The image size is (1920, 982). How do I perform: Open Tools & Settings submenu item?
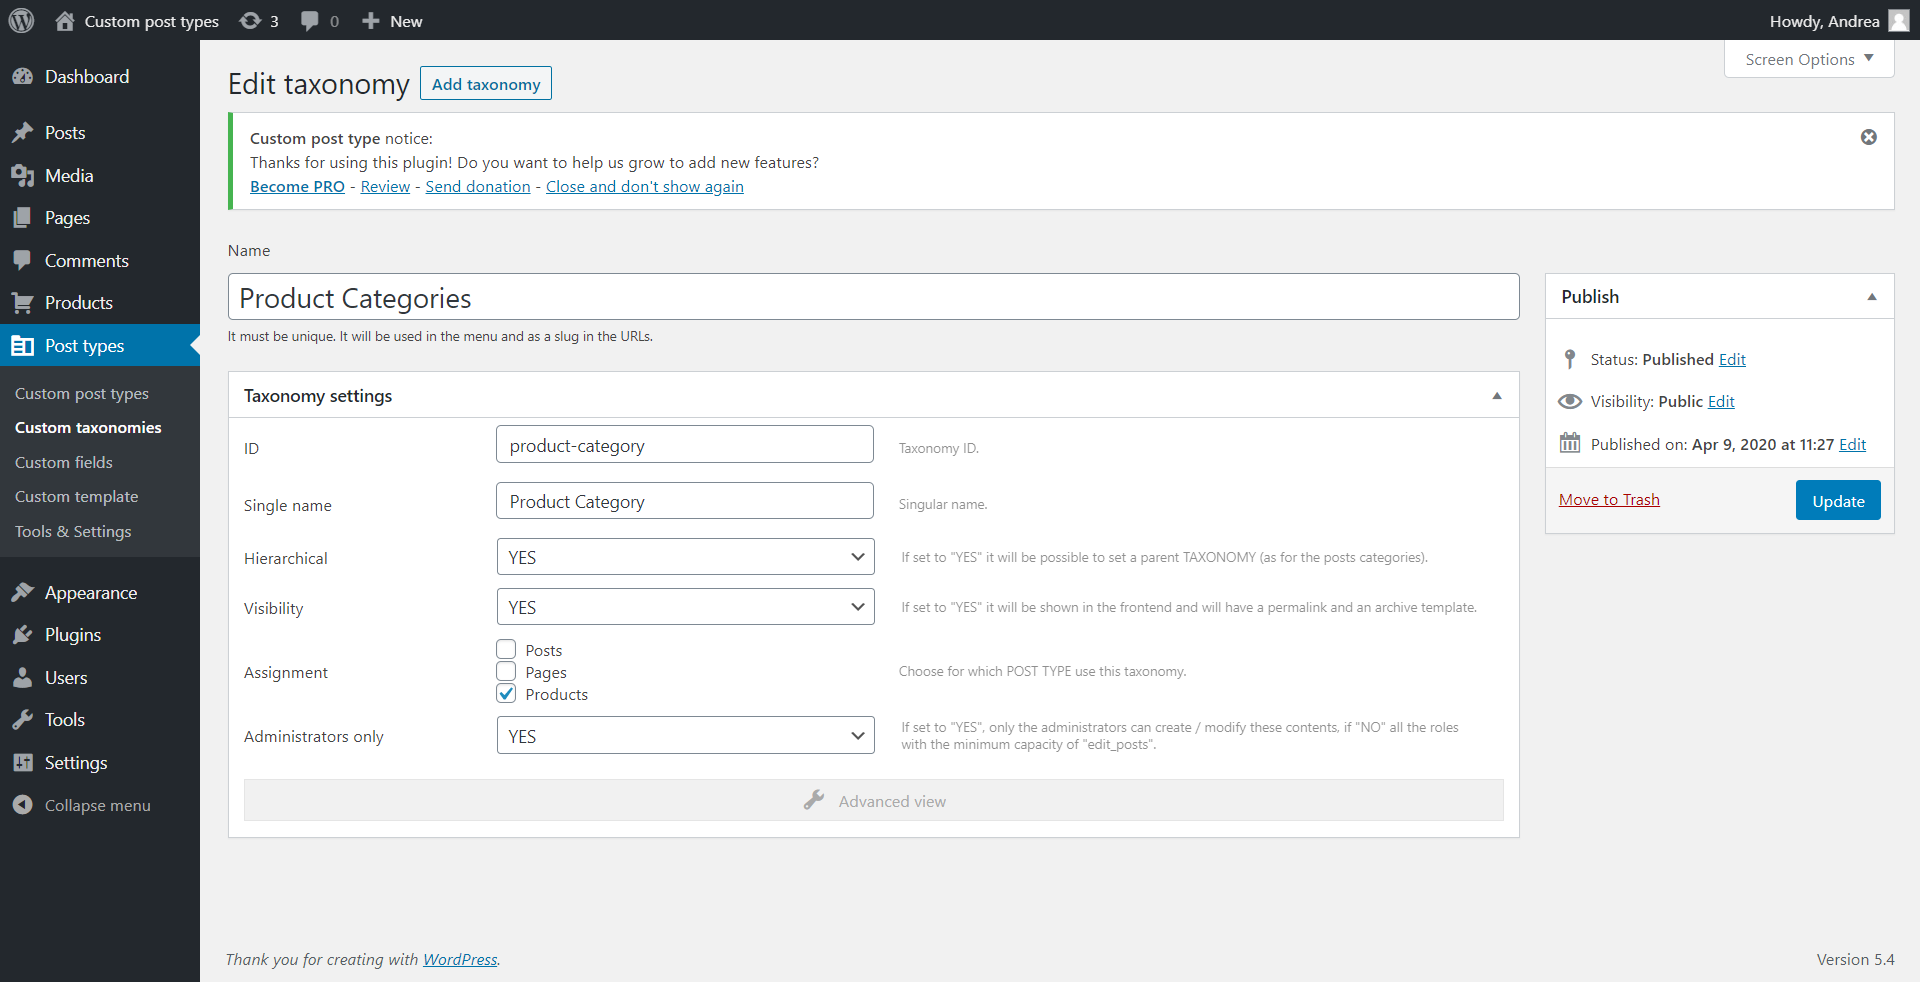click(73, 532)
